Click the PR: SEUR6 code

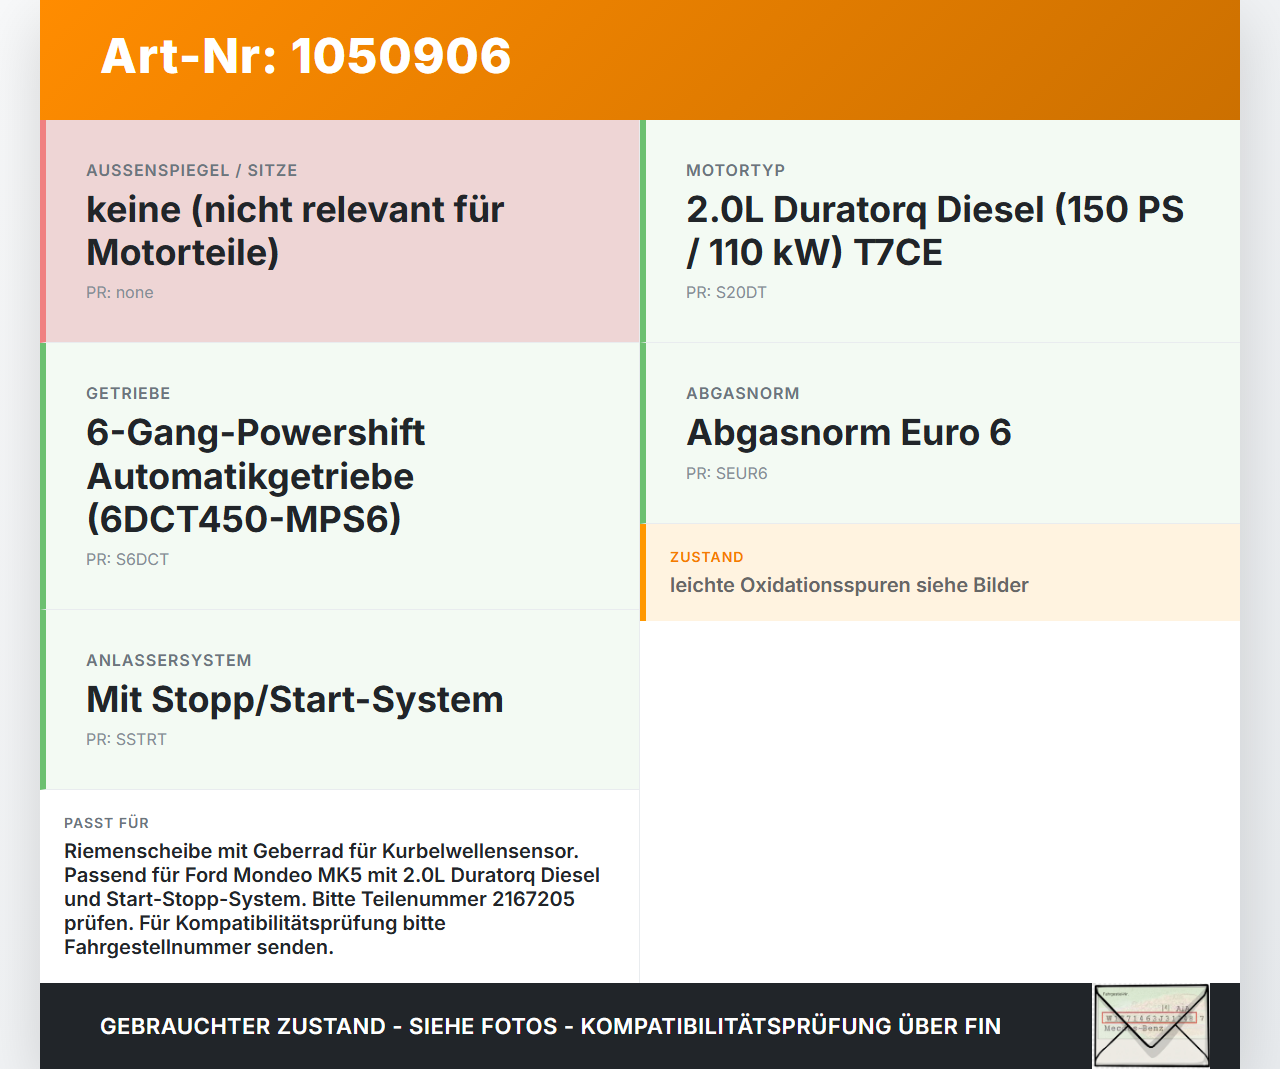point(727,474)
